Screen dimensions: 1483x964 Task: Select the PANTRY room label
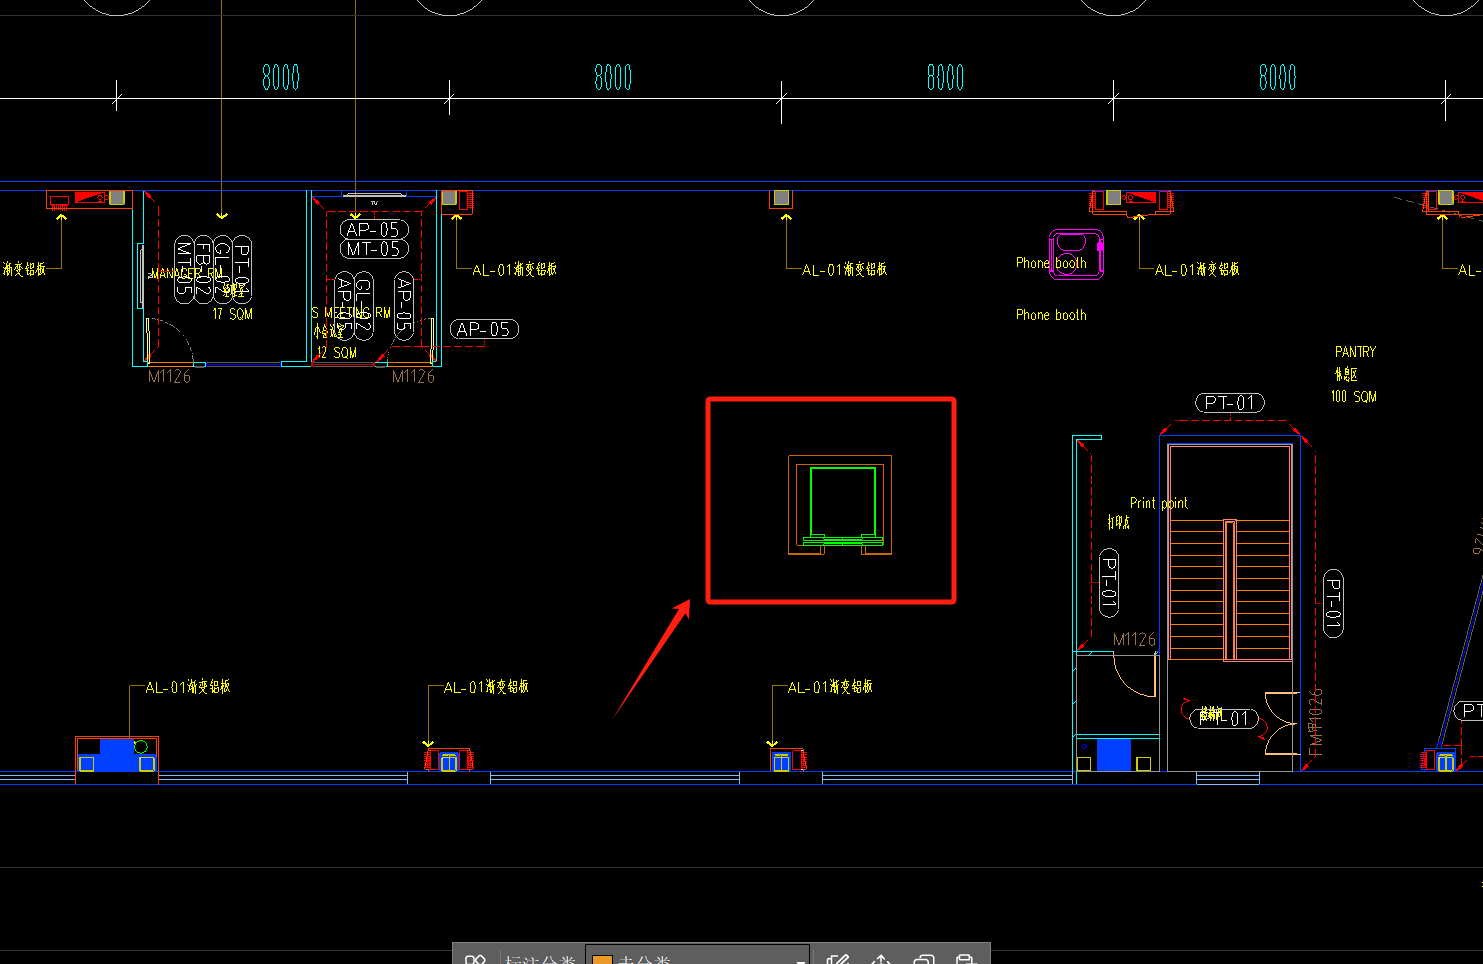pos(1355,352)
